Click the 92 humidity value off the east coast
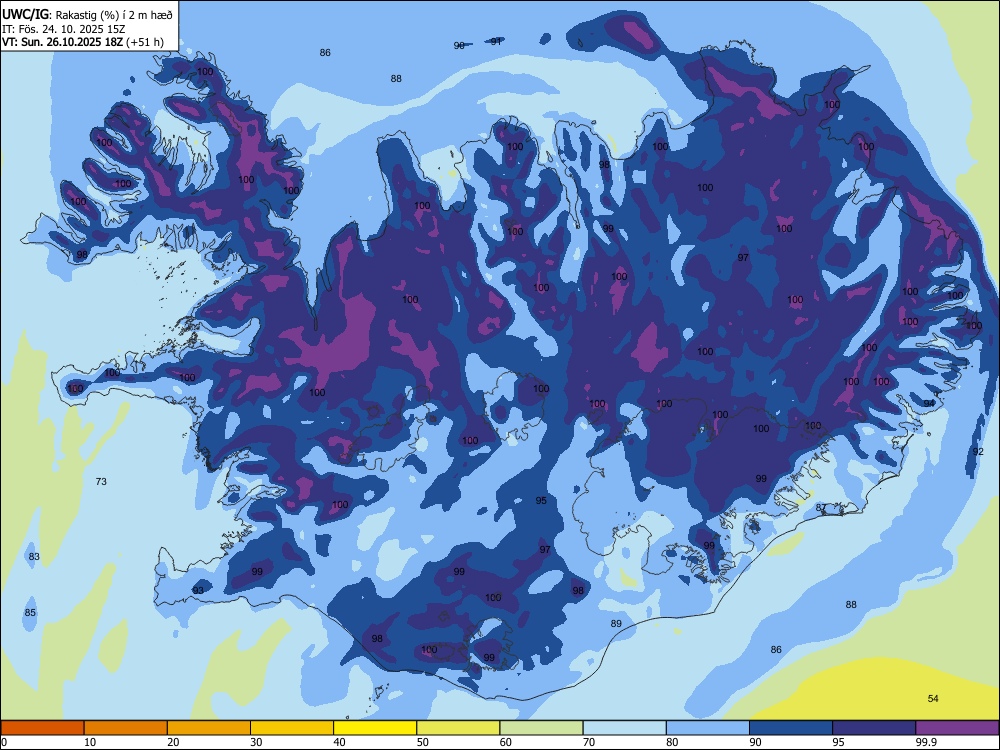1000x750 pixels. click(x=978, y=452)
